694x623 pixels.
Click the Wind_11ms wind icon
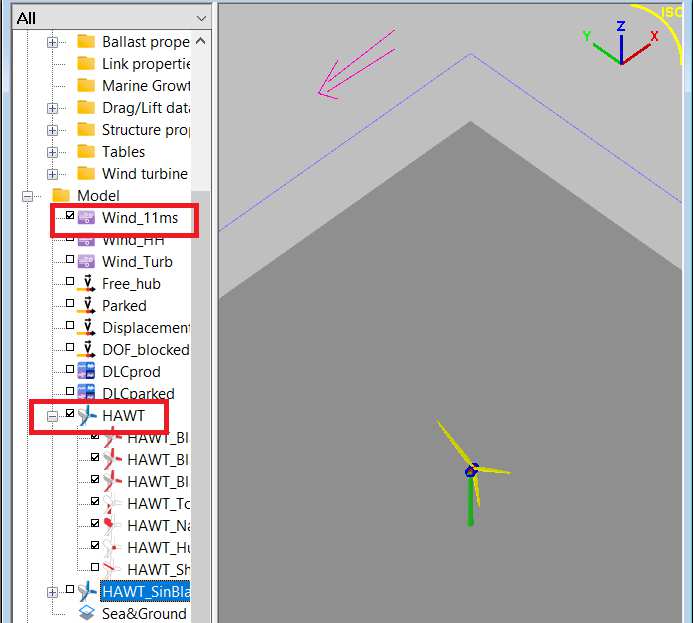87,218
